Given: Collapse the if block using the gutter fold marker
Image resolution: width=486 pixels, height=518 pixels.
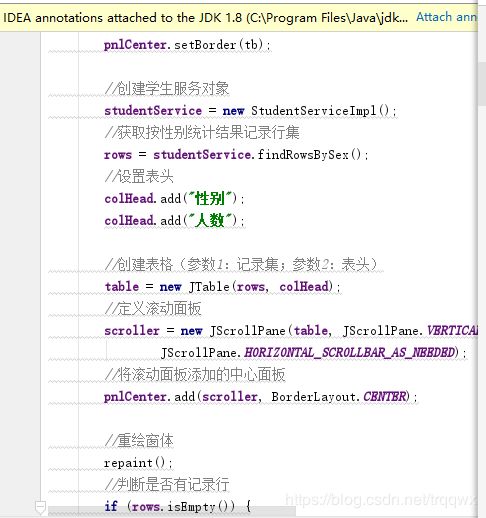Looking at the screenshot, I should (x=40, y=507).
